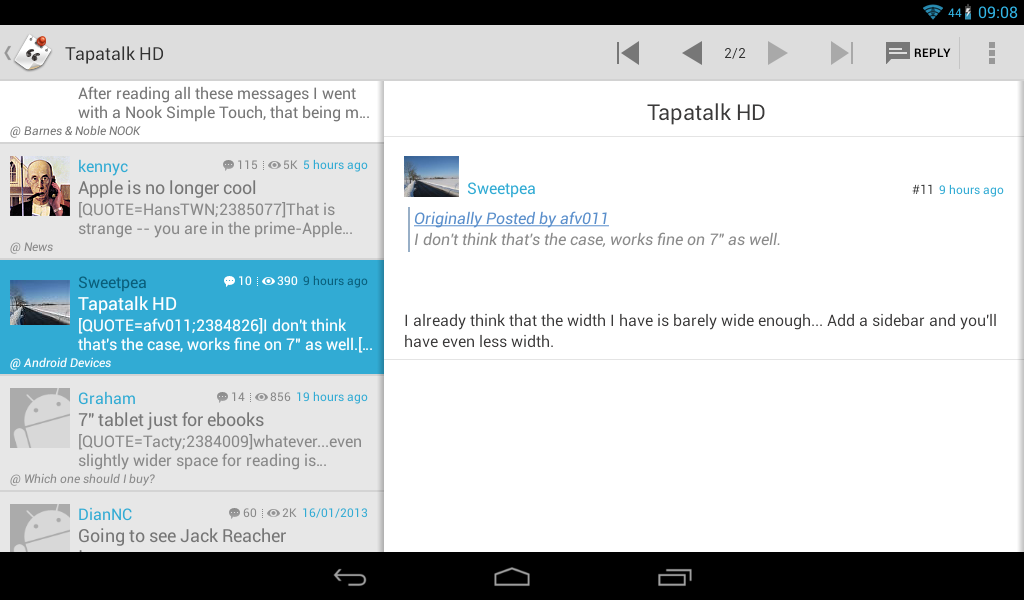1024x600 pixels.
Task: Tap the 390 views eye icon
Action: pos(268,281)
